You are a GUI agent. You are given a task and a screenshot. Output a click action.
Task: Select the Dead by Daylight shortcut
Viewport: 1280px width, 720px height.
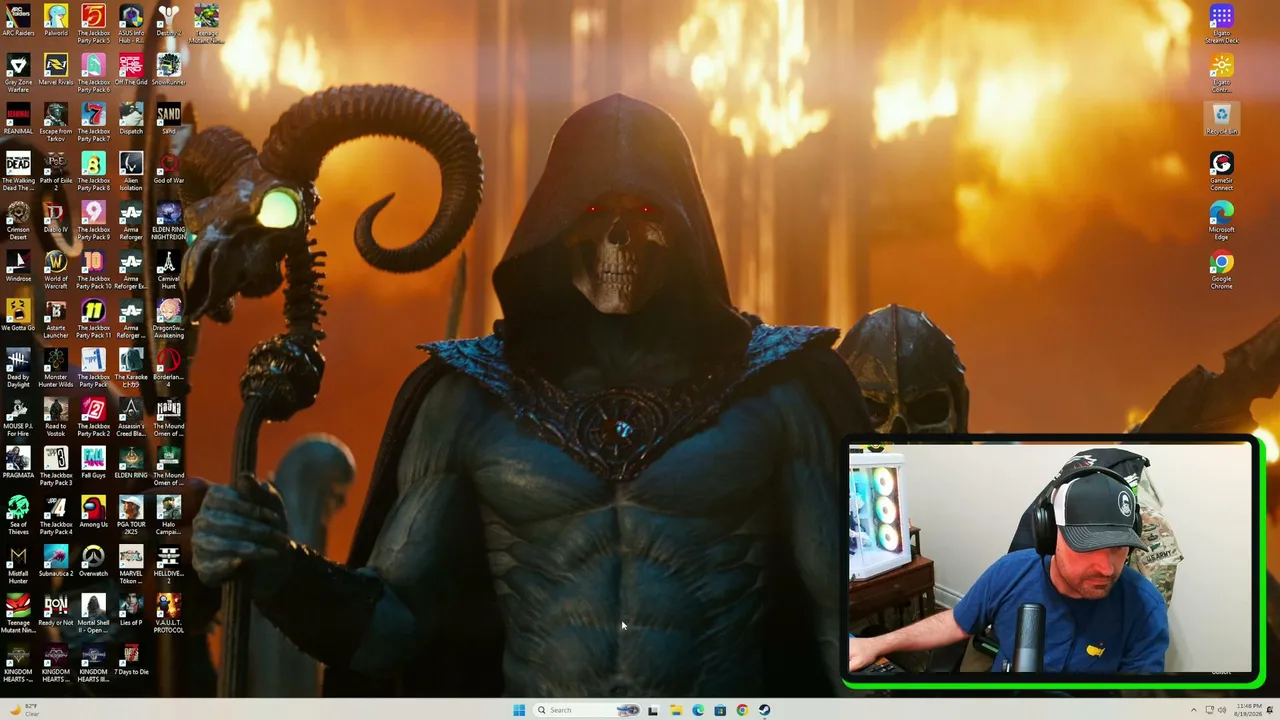point(18,367)
